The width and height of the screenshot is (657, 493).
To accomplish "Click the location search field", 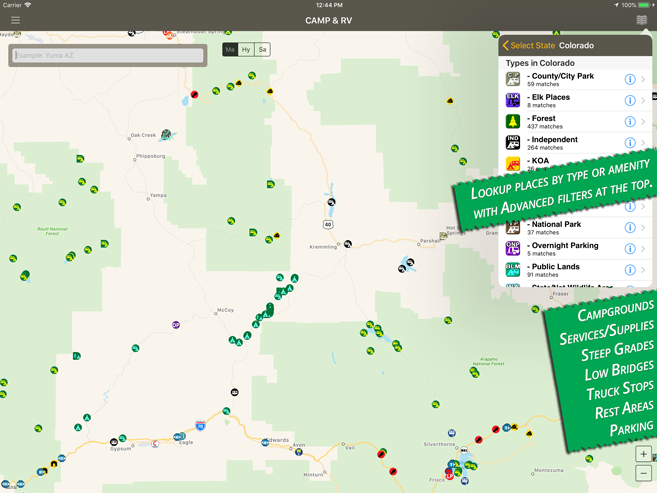I will (108, 55).
